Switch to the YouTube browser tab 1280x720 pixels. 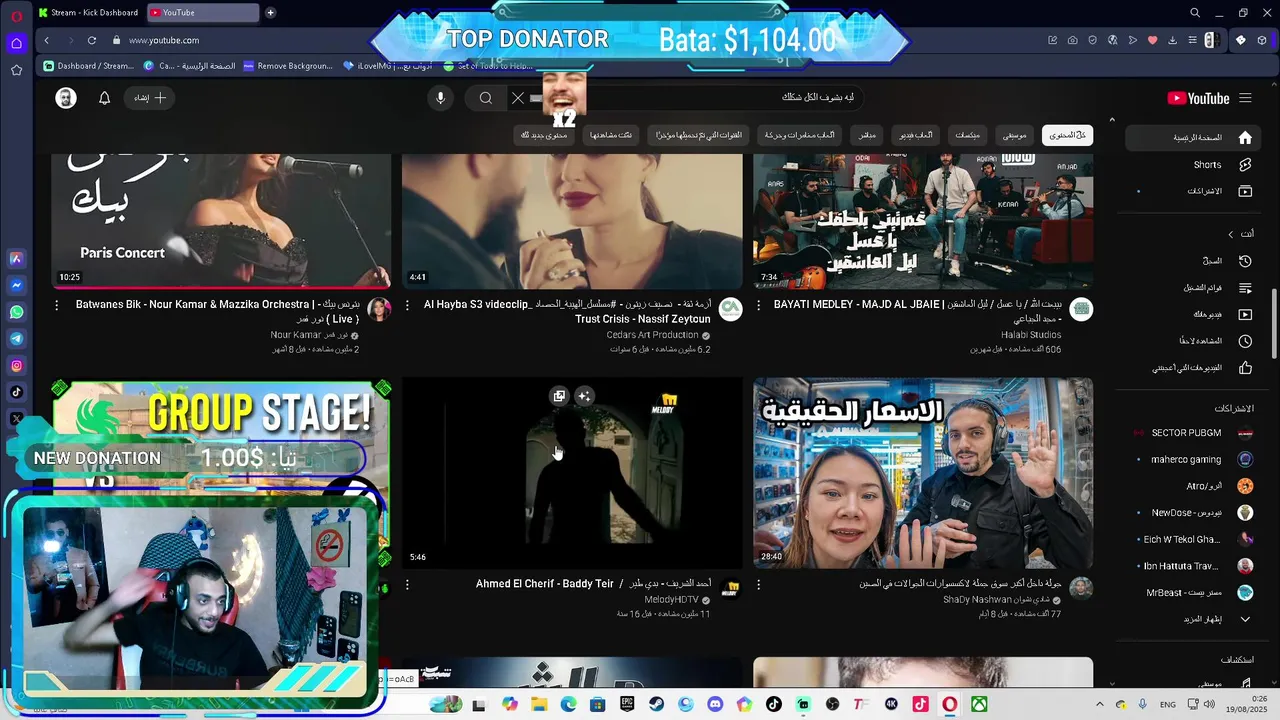(202, 13)
